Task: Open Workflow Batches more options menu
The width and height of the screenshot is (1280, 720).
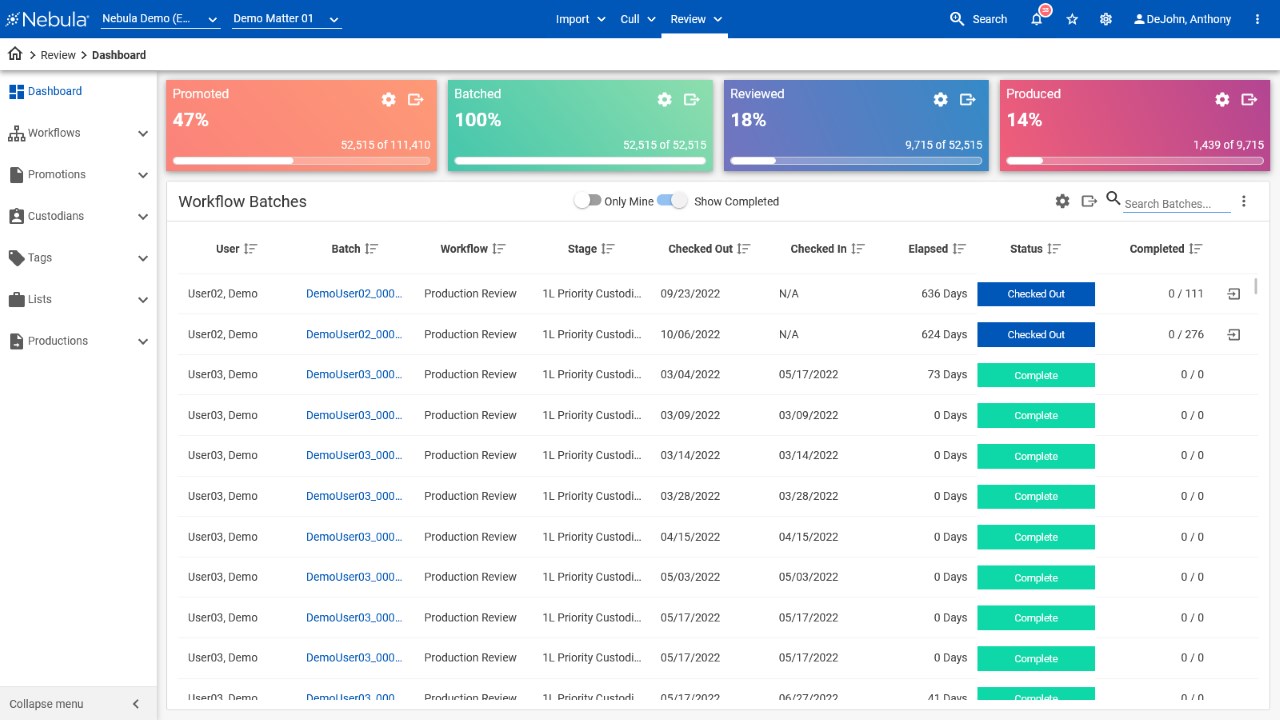Action: 1244,201
